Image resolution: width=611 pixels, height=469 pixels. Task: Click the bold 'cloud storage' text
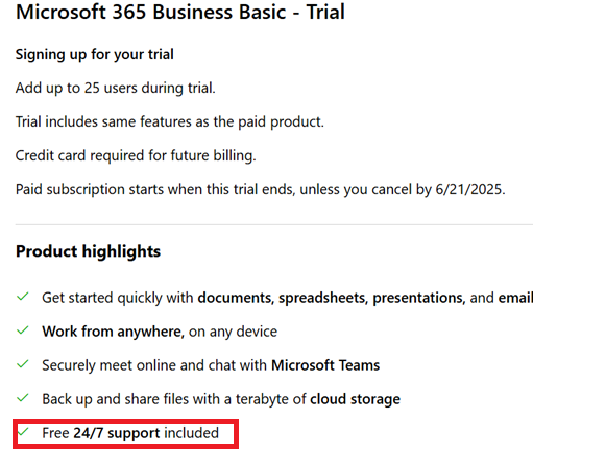[355, 399]
